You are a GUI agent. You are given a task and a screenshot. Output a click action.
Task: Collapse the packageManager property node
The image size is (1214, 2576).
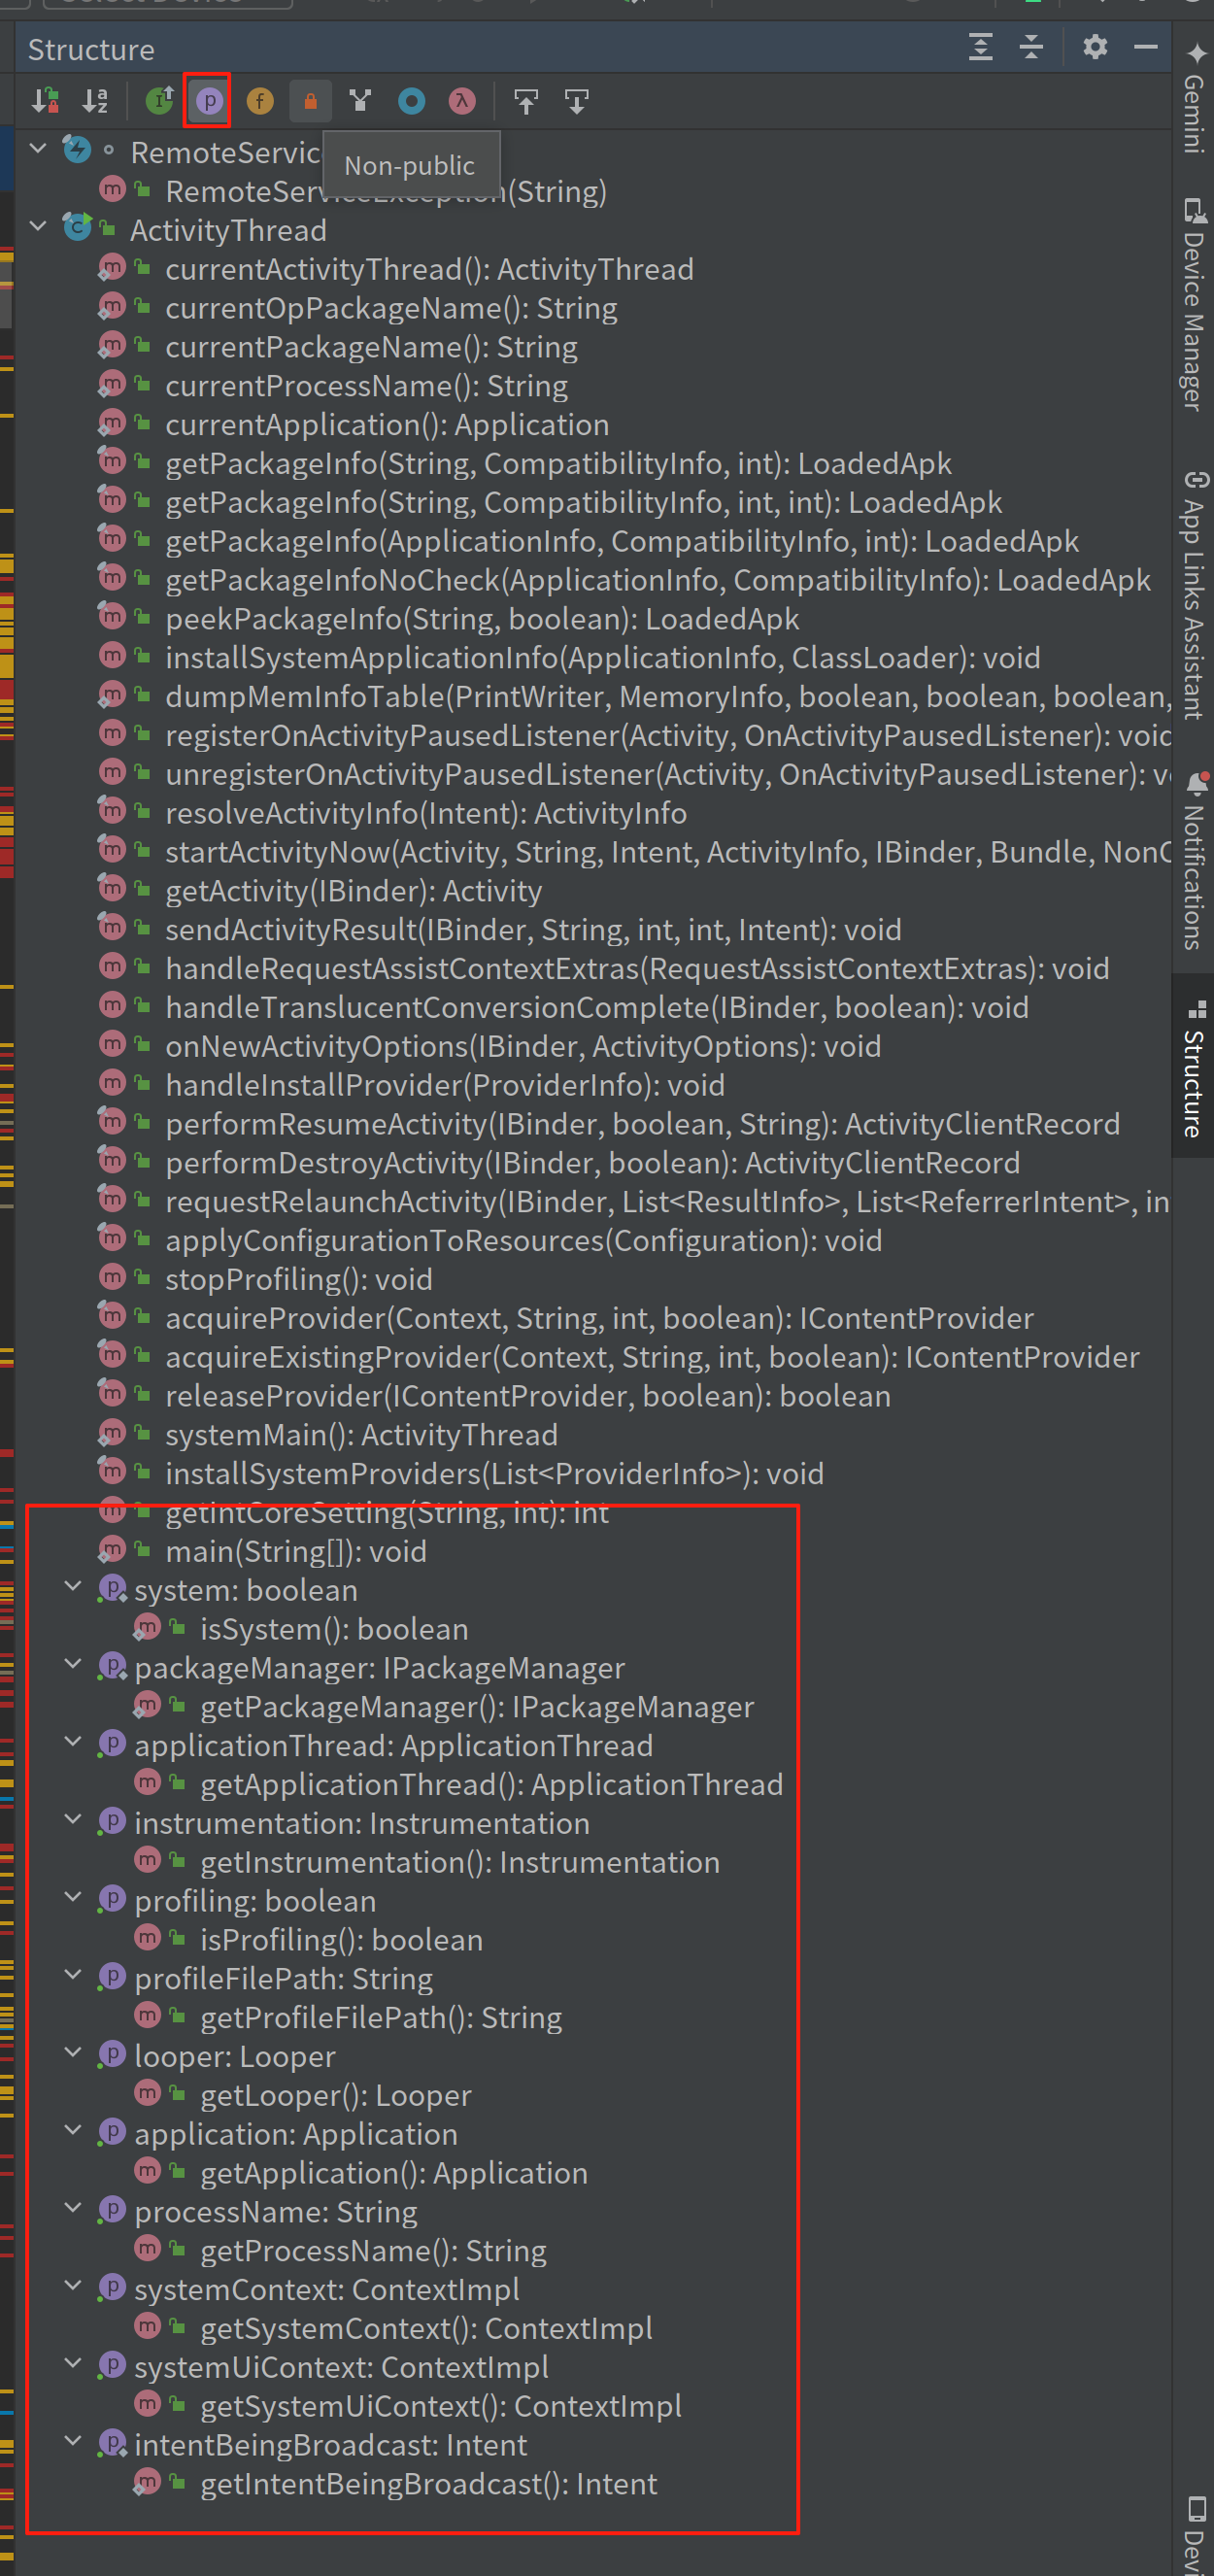(x=73, y=1664)
